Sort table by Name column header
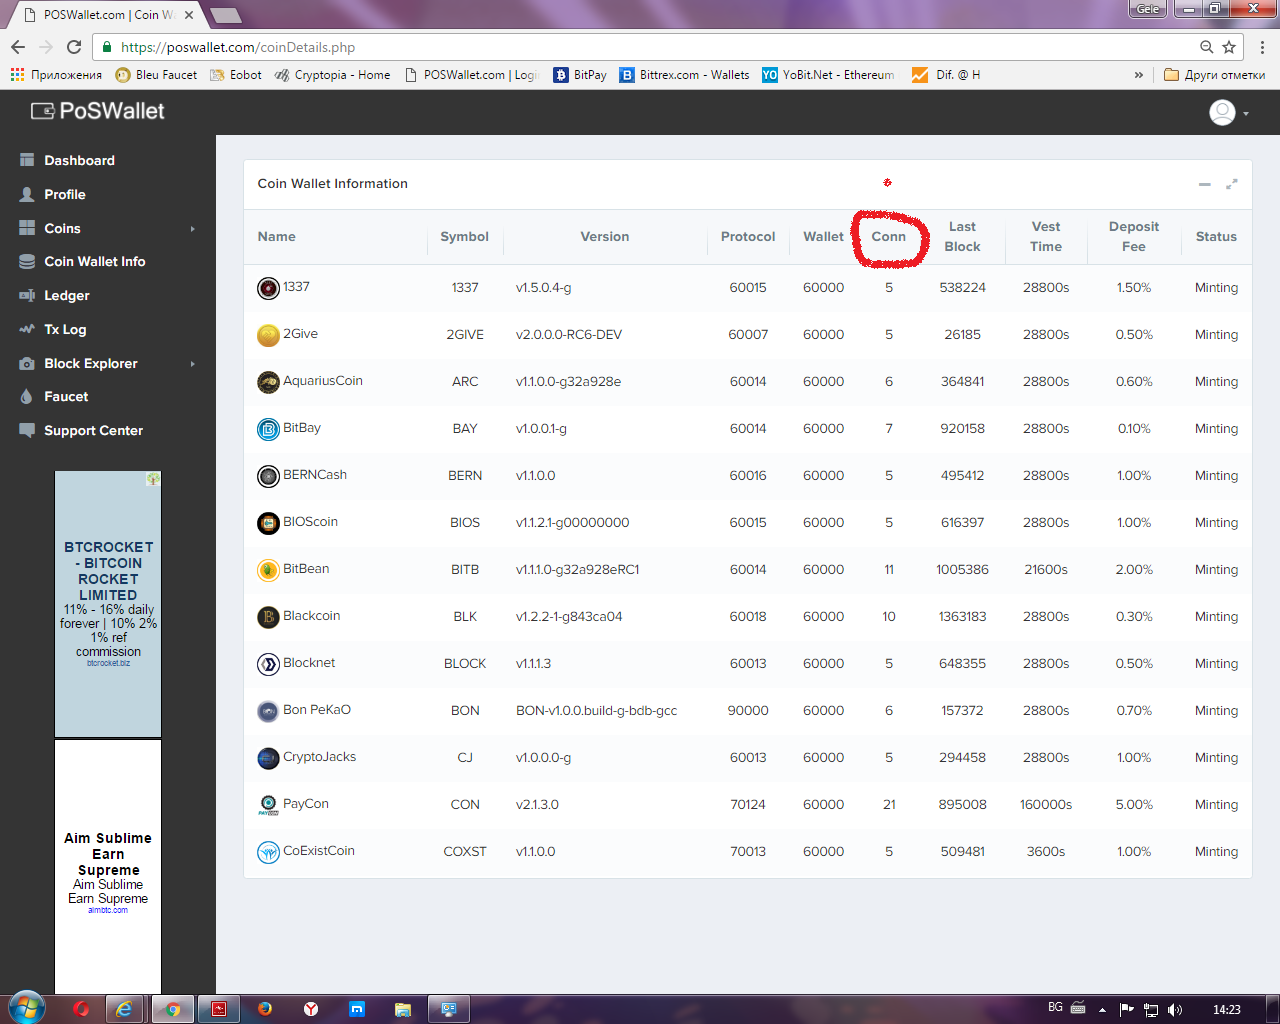Screen dimensions: 1280x1024 tap(277, 237)
